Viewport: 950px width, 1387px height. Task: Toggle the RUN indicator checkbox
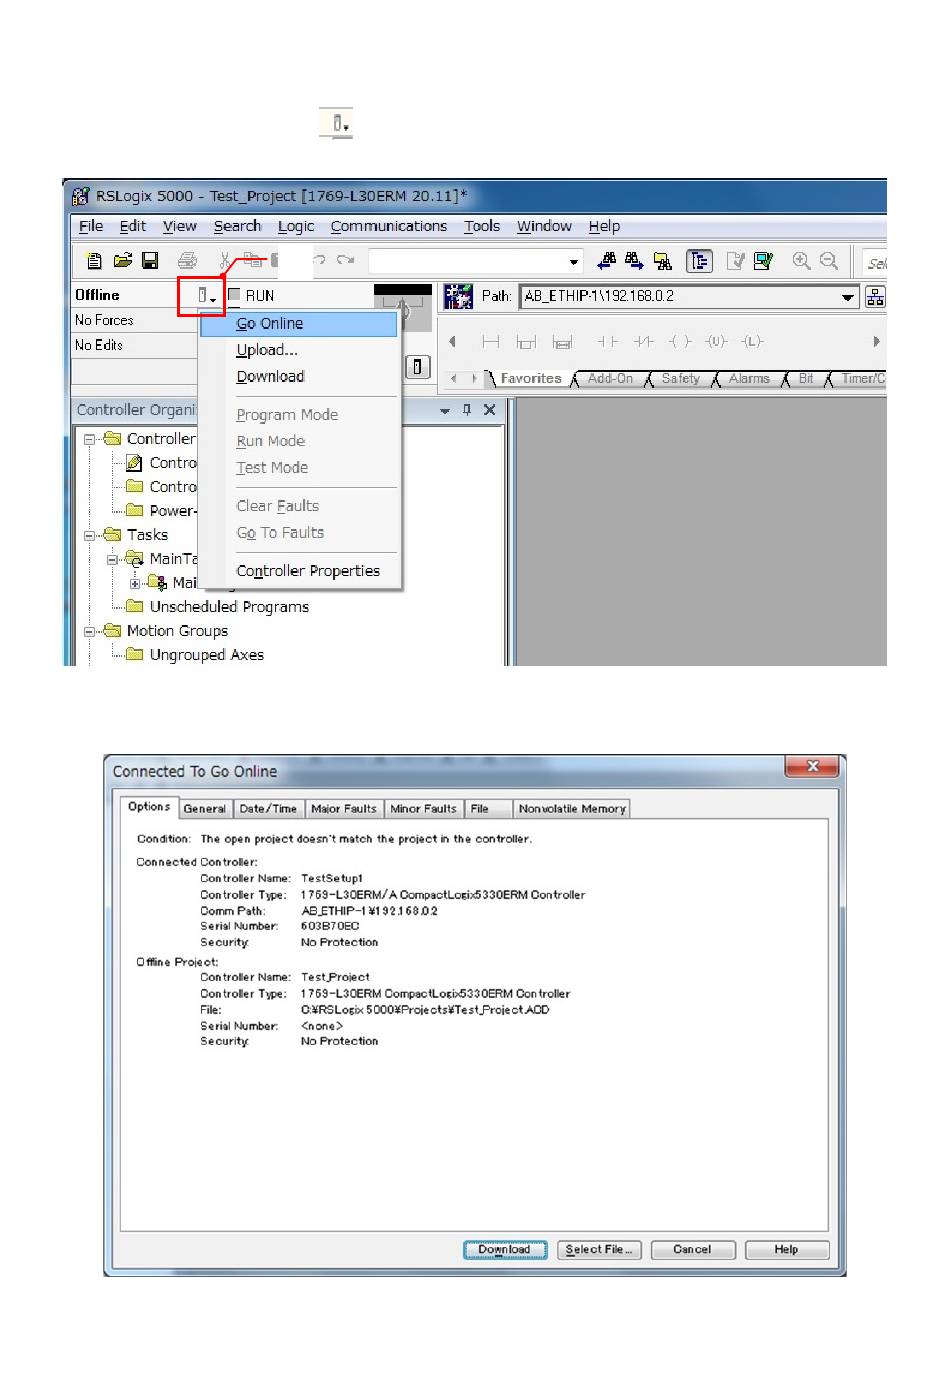pyautogui.click(x=234, y=295)
